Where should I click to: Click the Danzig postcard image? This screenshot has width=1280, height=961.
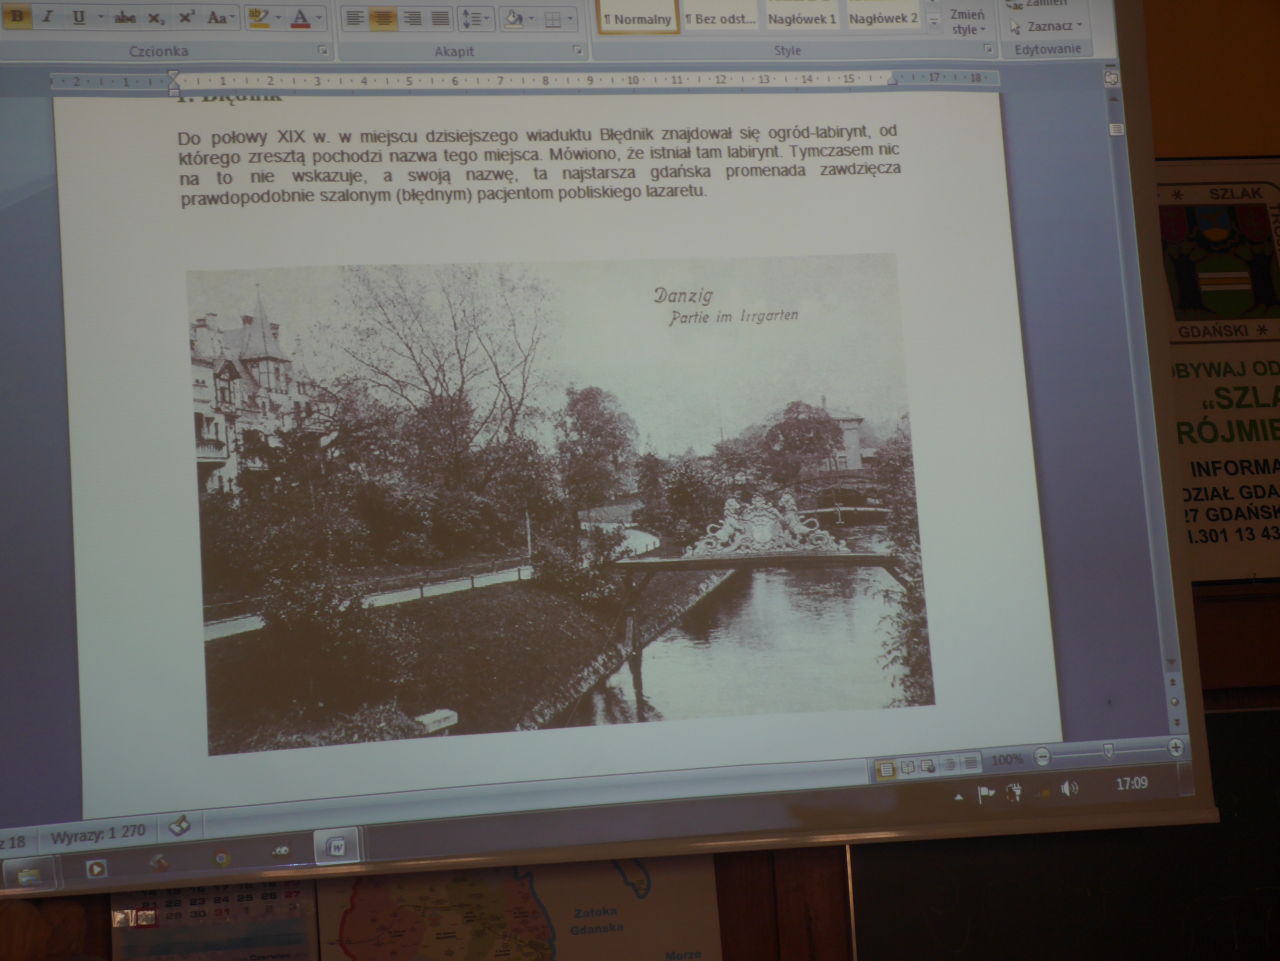(560, 500)
